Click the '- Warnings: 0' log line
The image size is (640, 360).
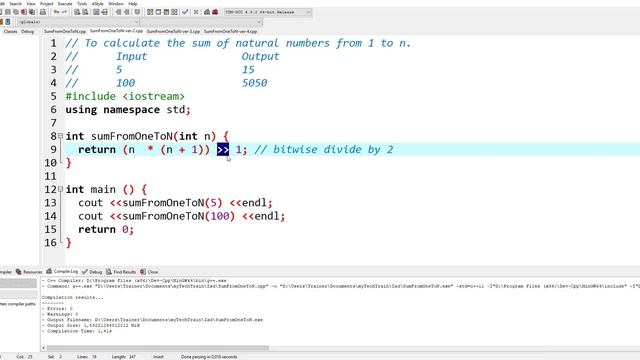60,314
